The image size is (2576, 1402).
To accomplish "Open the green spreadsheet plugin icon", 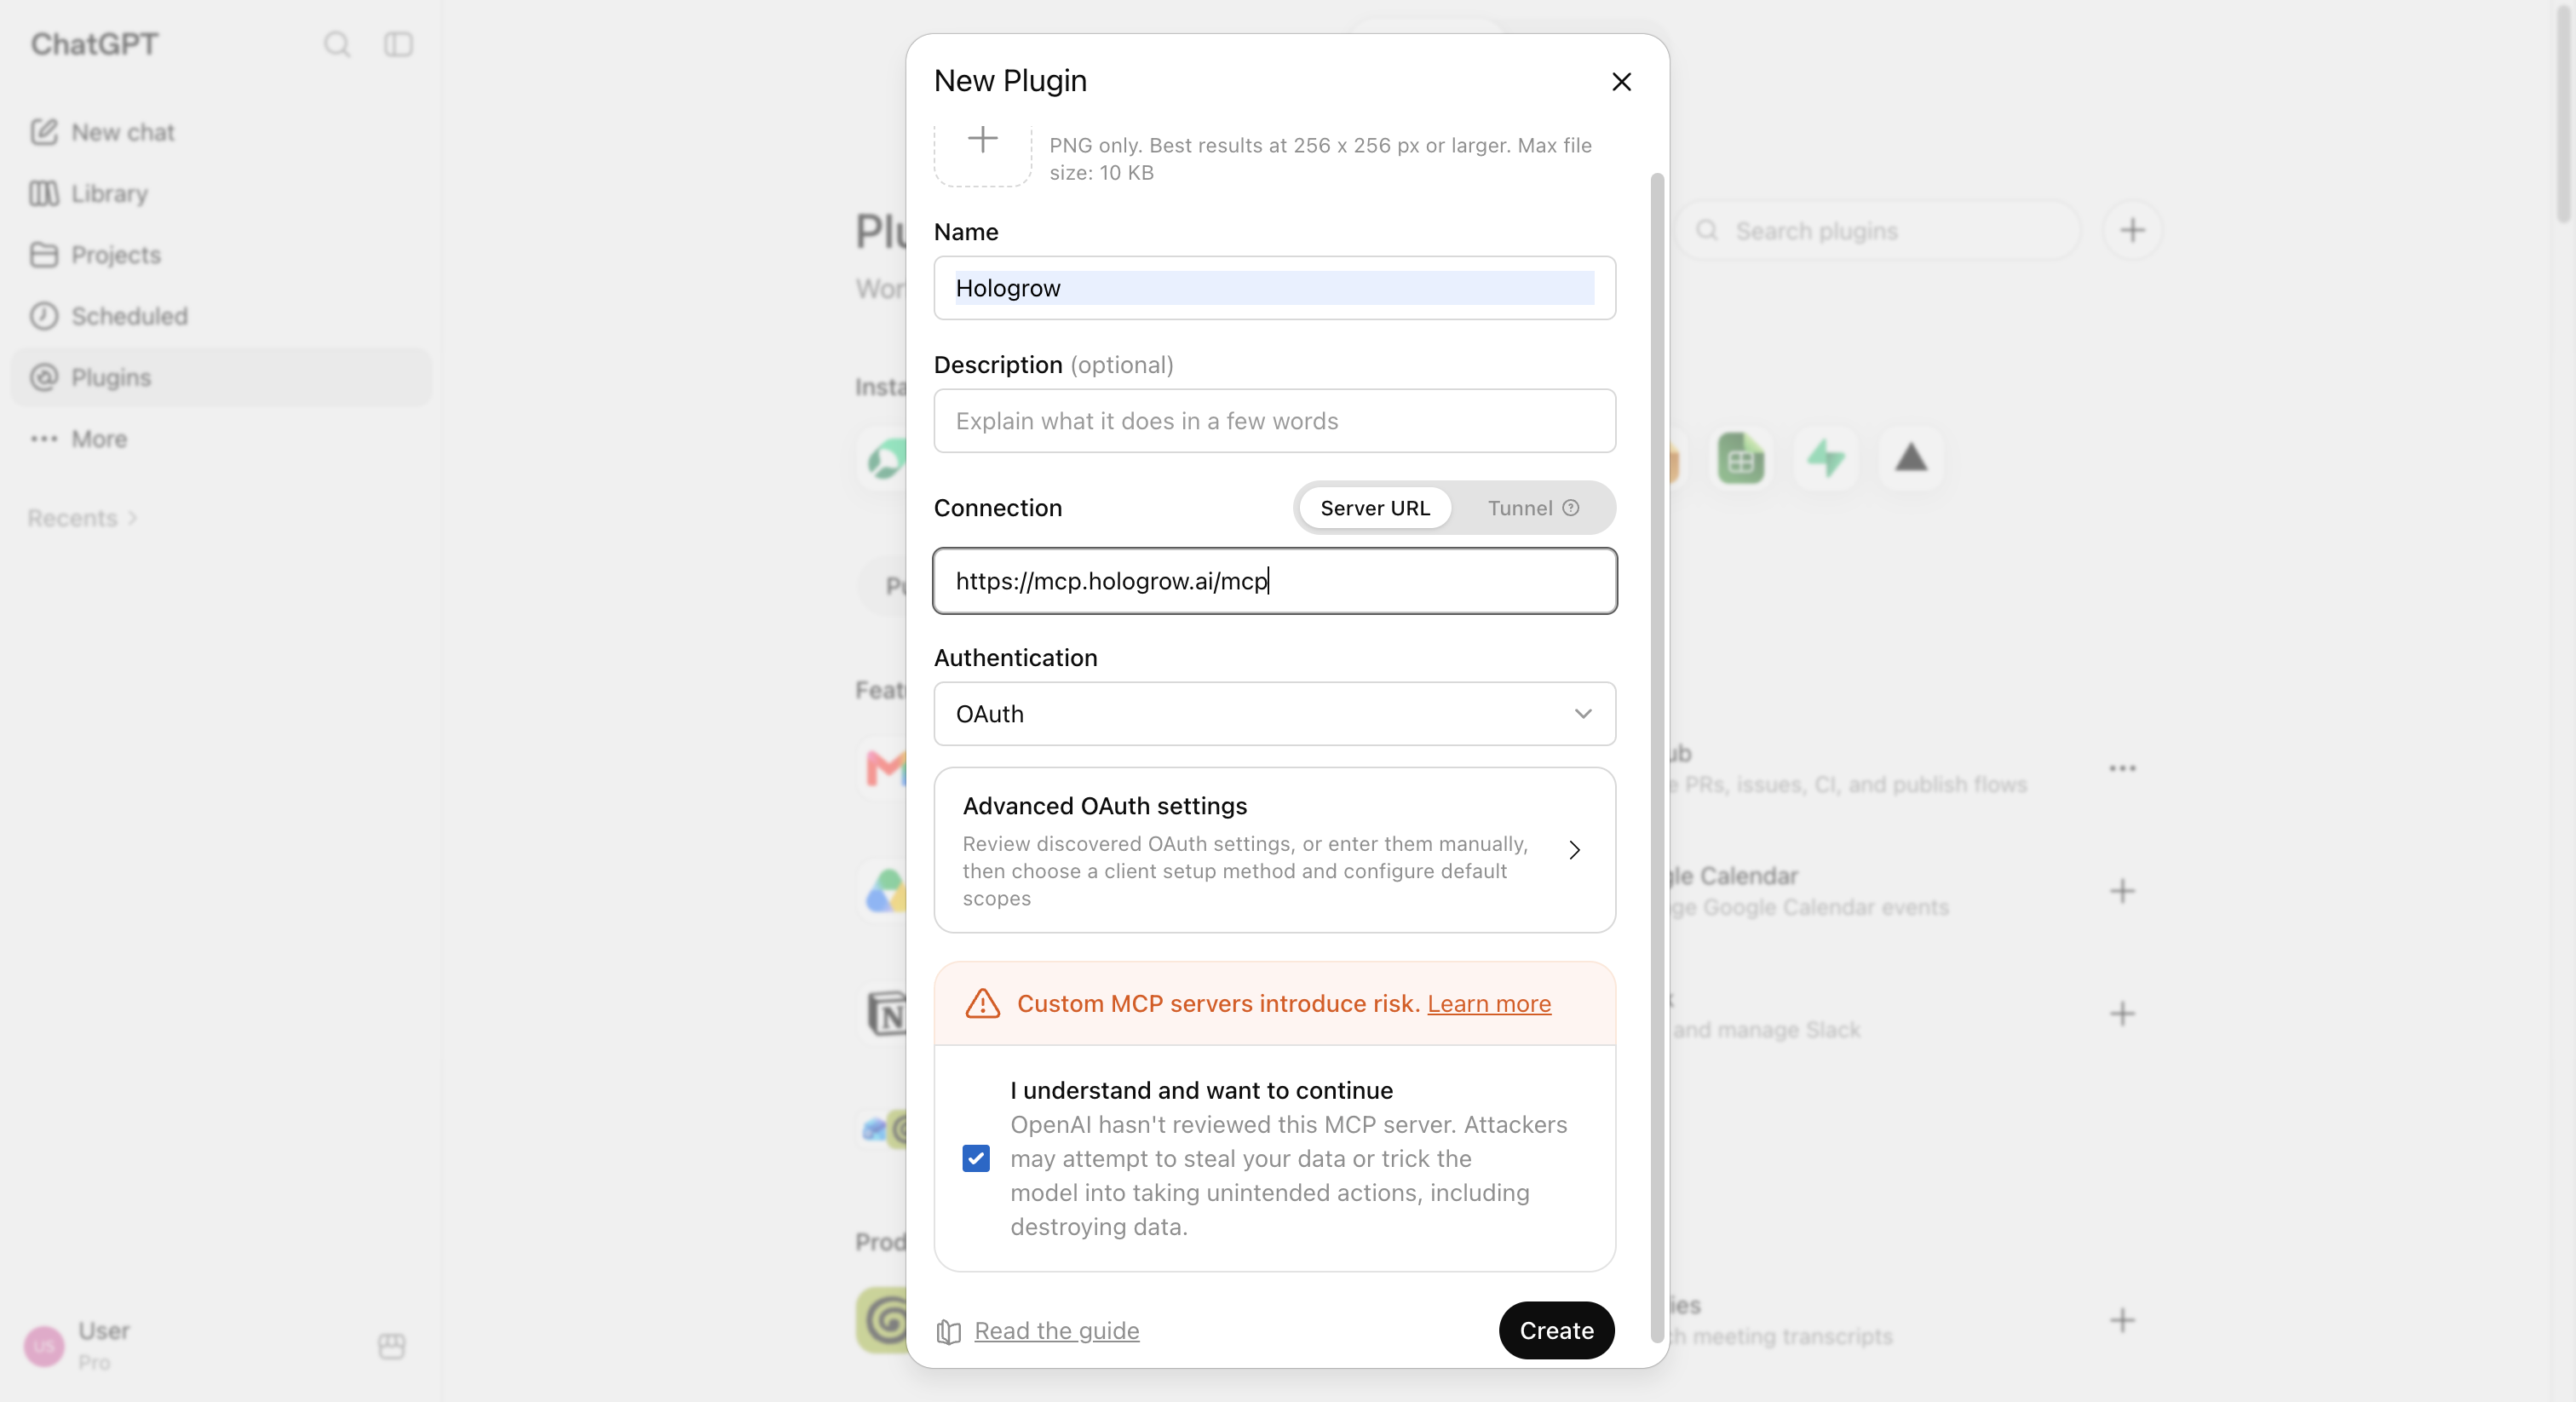I will [x=1740, y=458].
